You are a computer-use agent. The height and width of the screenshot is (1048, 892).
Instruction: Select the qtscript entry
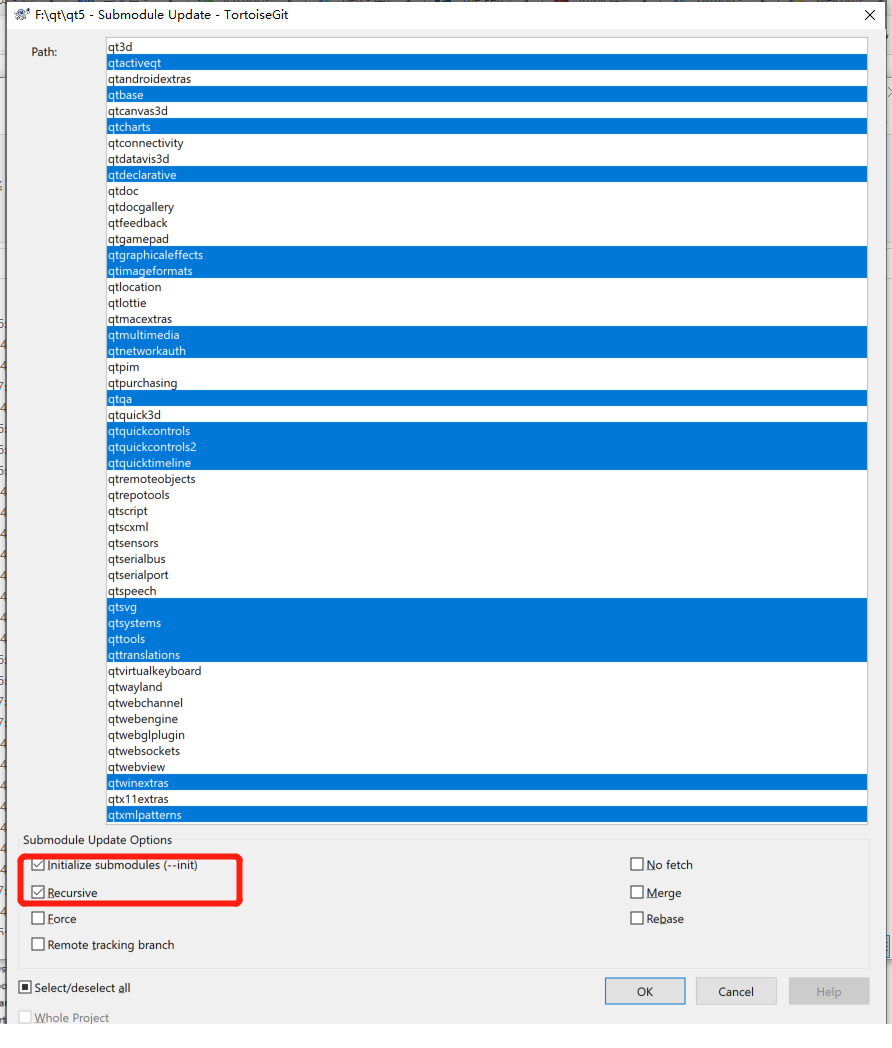point(486,511)
